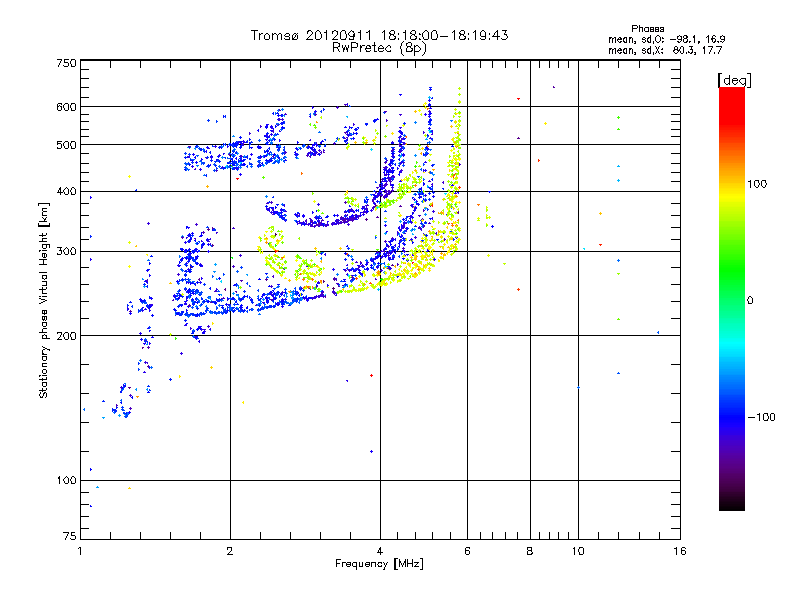This screenshot has width=800, height=600.
Task: Click the y-axis tick label '75'
Action: click(x=70, y=536)
